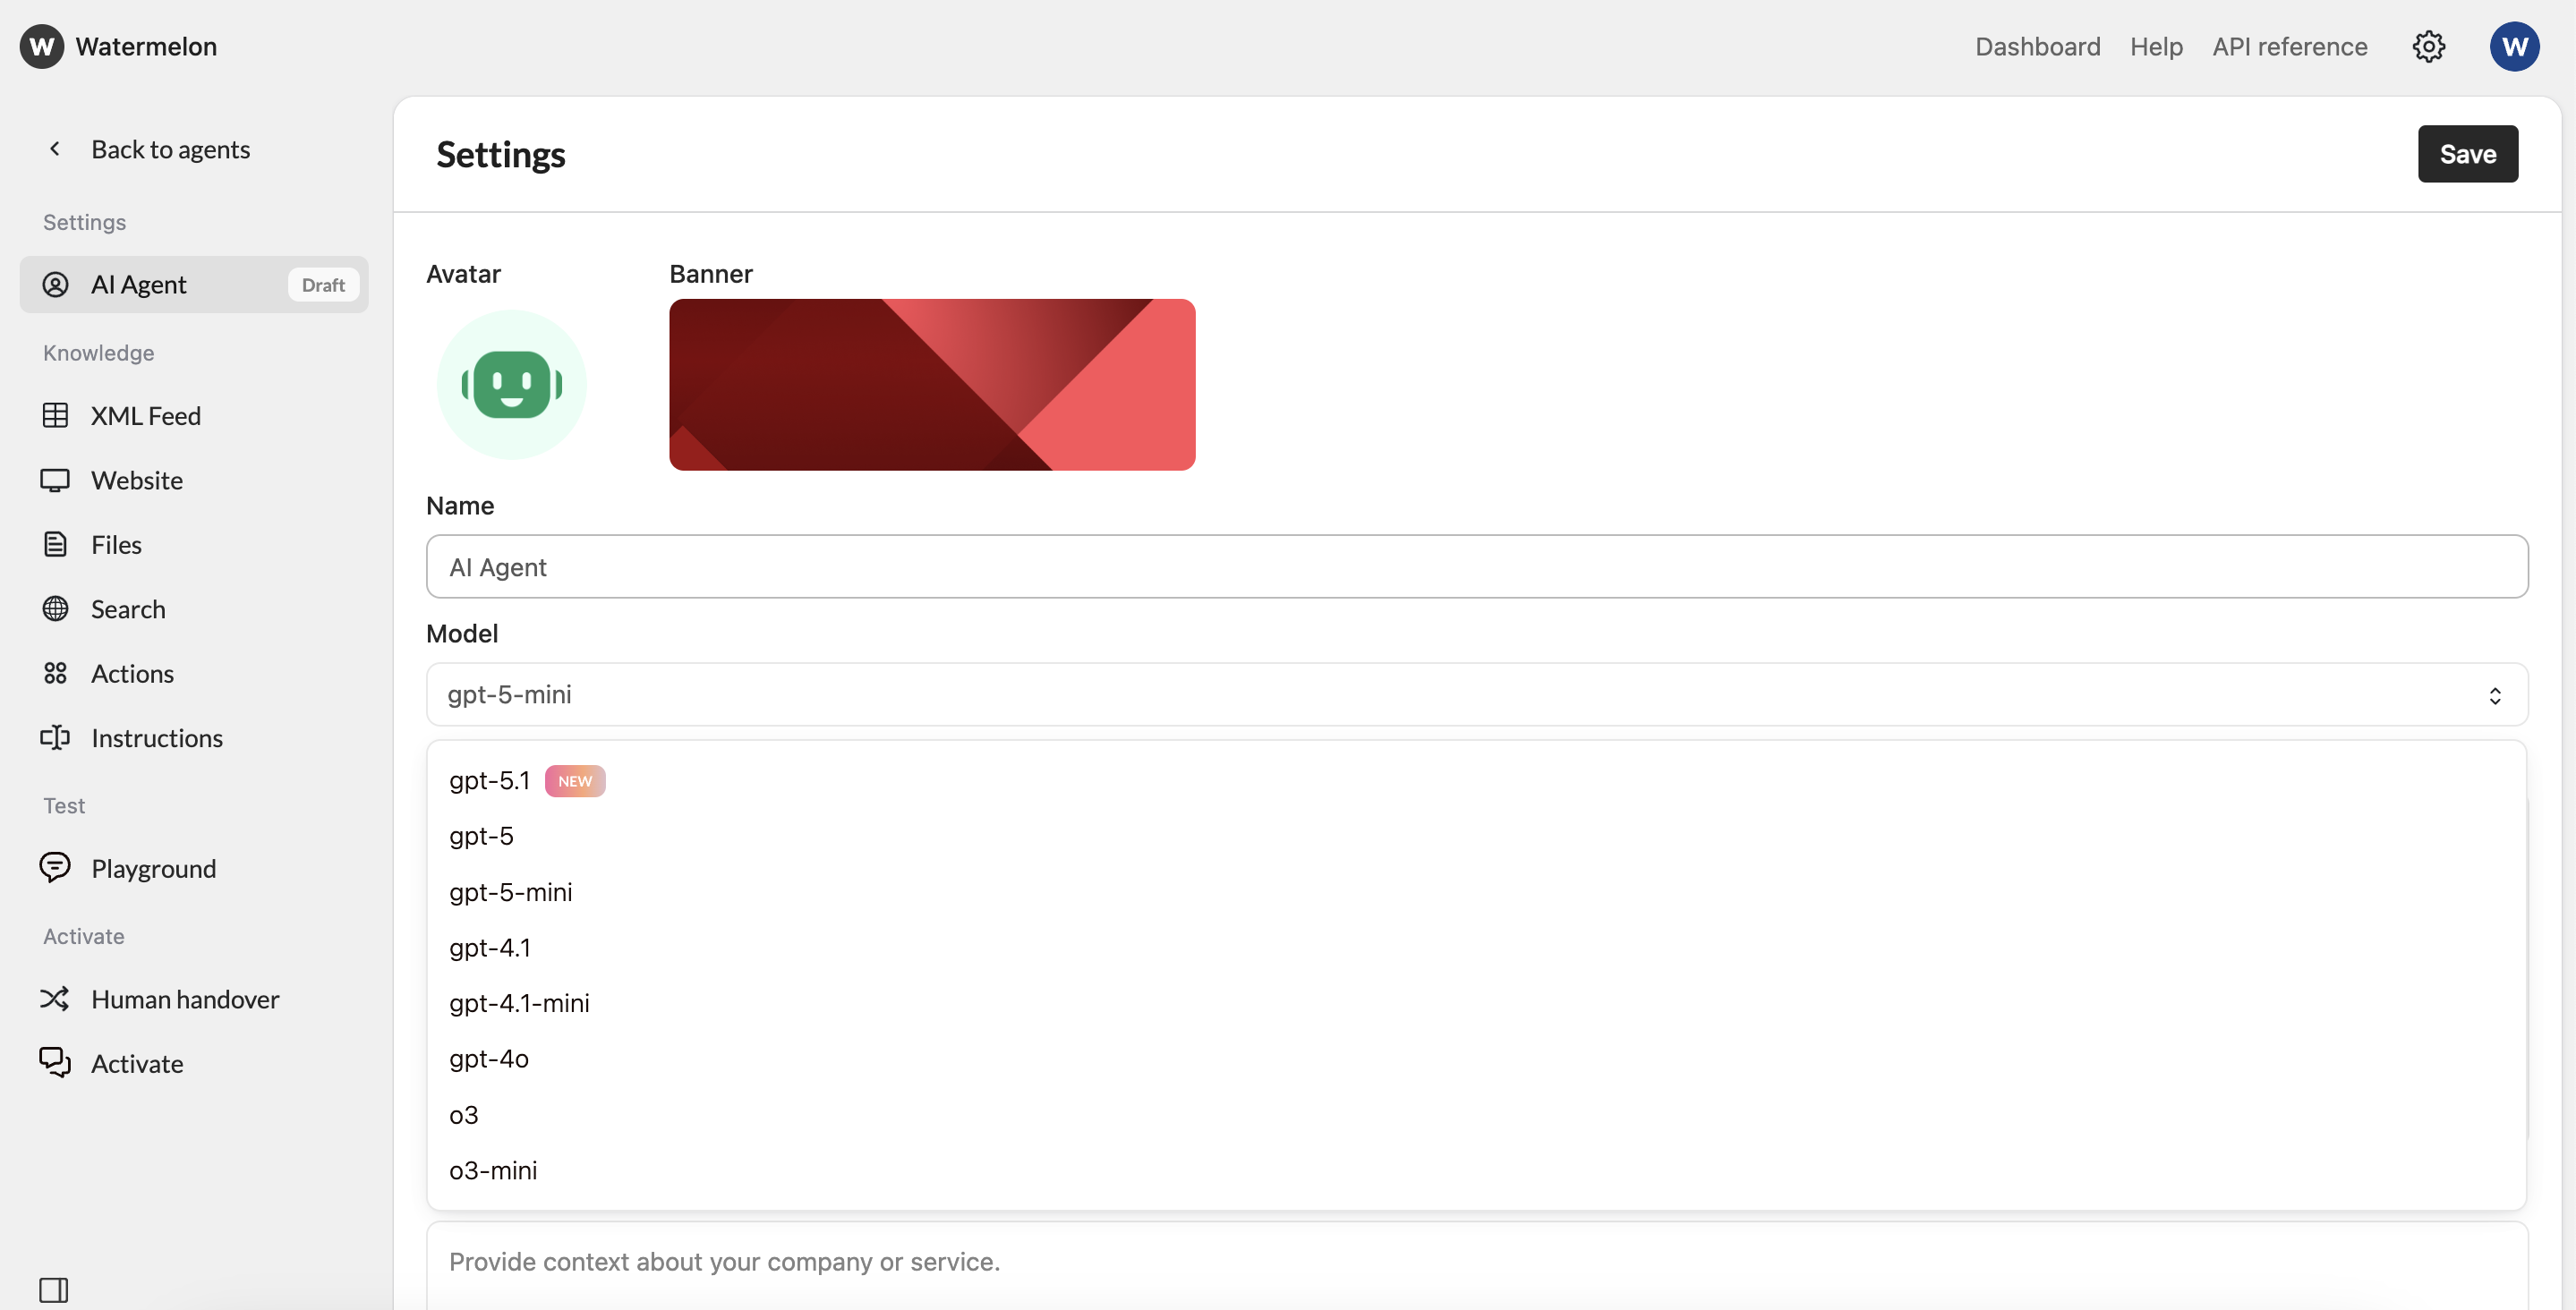The height and width of the screenshot is (1310, 2576).
Task: Open the Playground to test the agent
Action: (154, 868)
